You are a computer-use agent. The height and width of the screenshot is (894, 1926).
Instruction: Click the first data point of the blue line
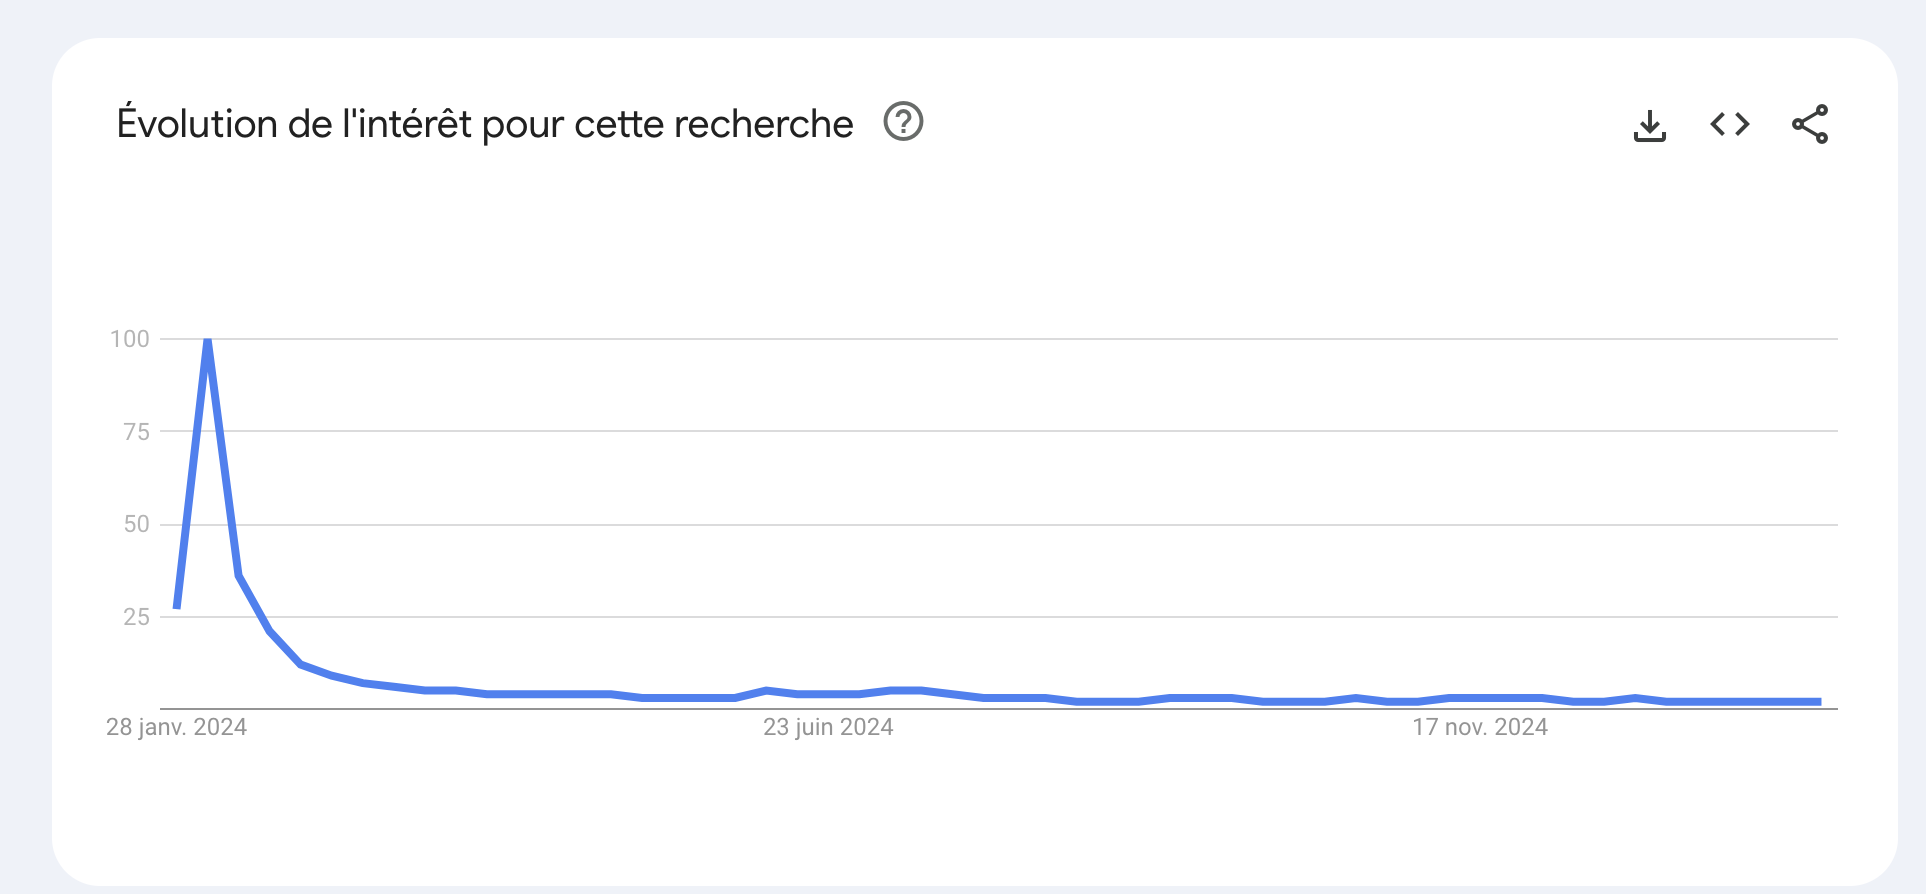pyautogui.click(x=177, y=605)
